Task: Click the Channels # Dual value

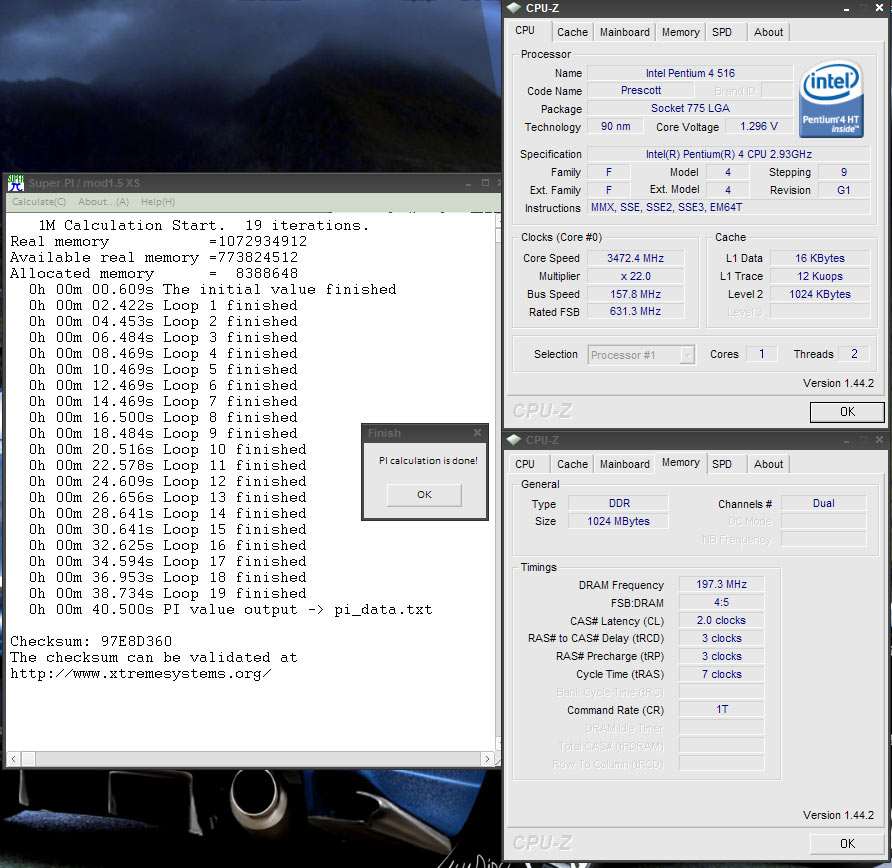Action: click(x=823, y=503)
